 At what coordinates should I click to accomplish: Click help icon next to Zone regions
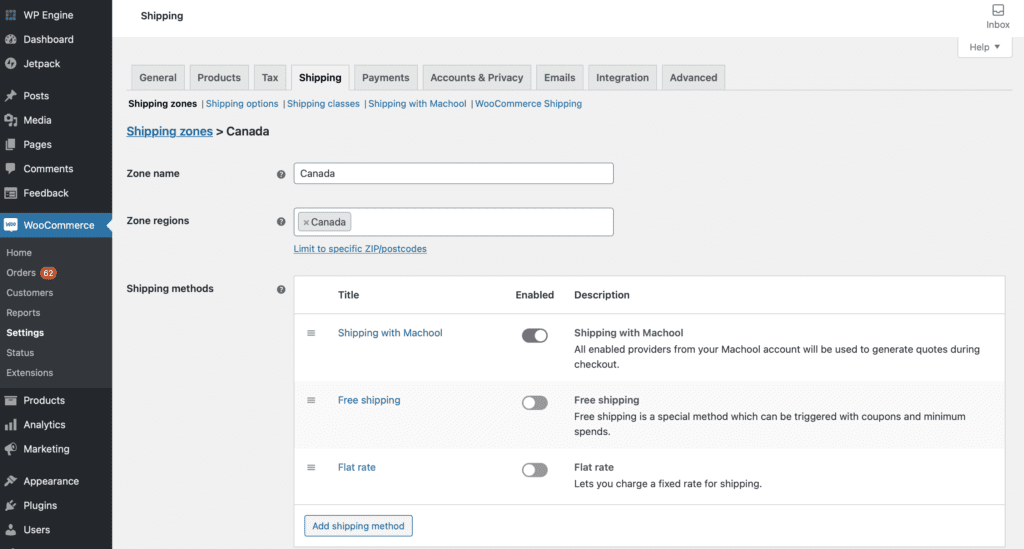point(281,222)
